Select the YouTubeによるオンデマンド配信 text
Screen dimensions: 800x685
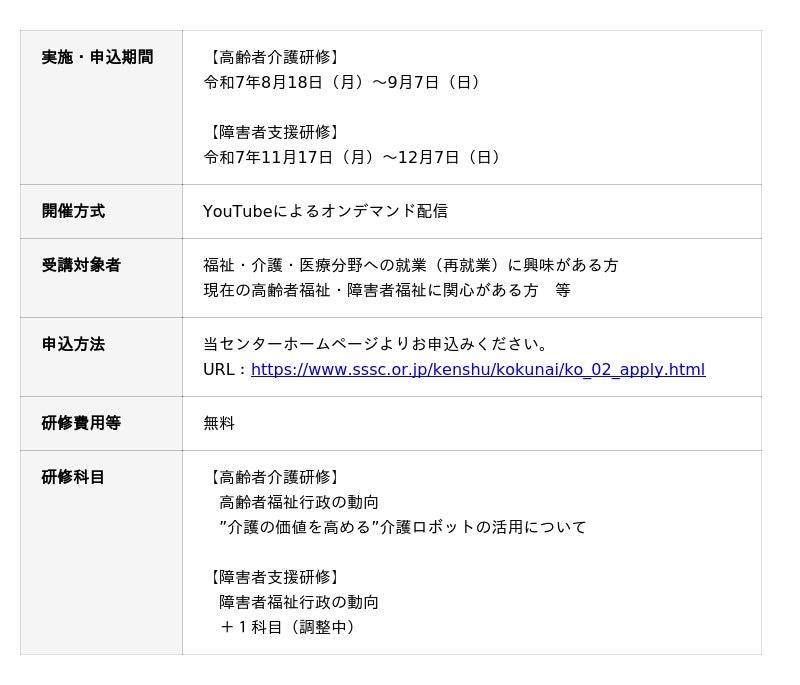click(325, 211)
